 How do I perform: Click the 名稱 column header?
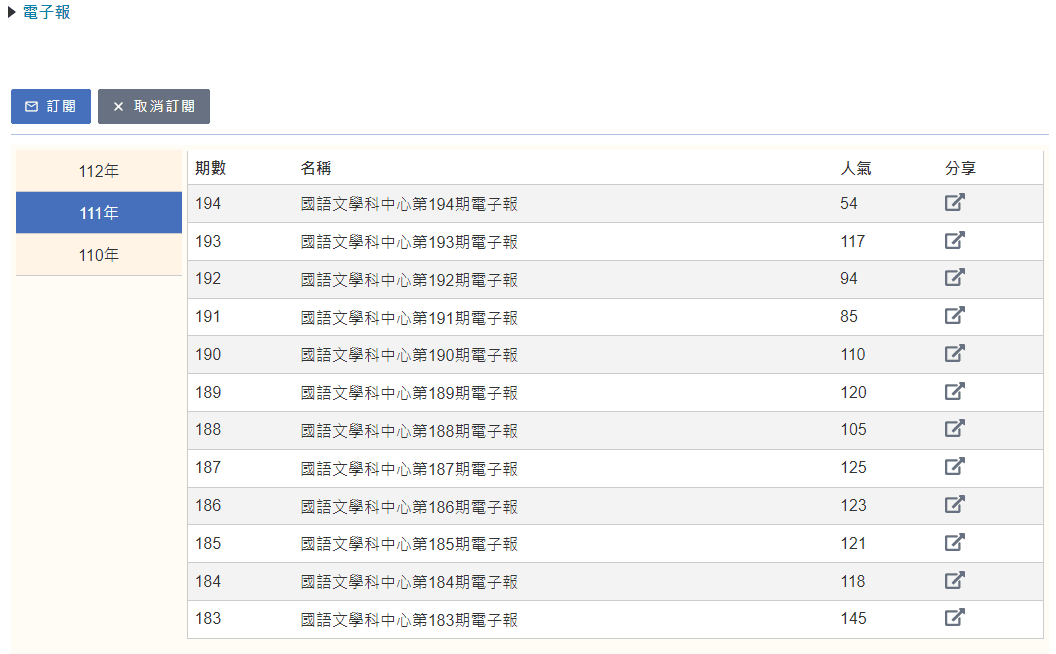(316, 168)
